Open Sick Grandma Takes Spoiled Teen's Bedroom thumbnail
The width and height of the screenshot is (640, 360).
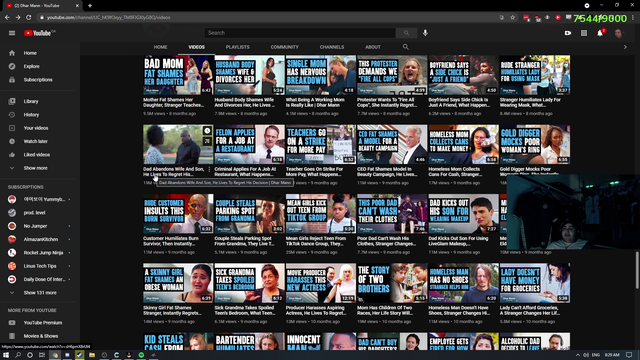(x=249, y=283)
